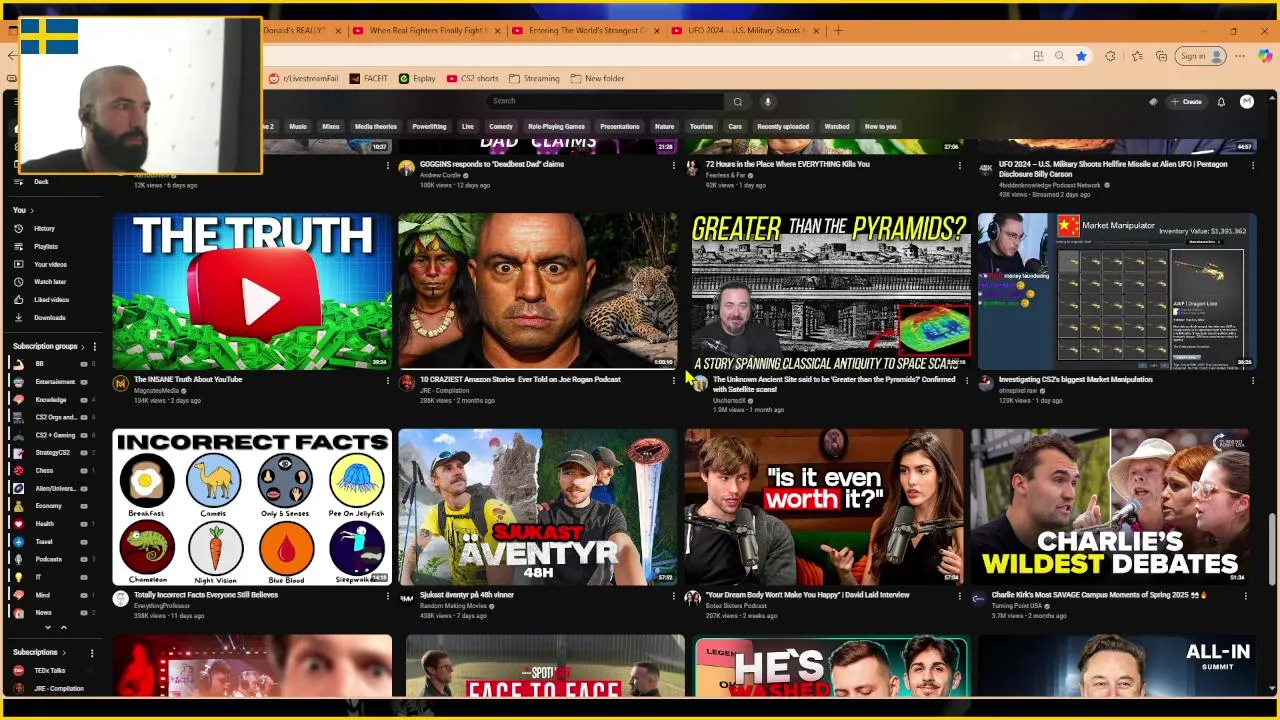Select the Media theories filter chip
Image resolution: width=1280 pixels, height=720 pixels.
pyautogui.click(x=375, y=127)
